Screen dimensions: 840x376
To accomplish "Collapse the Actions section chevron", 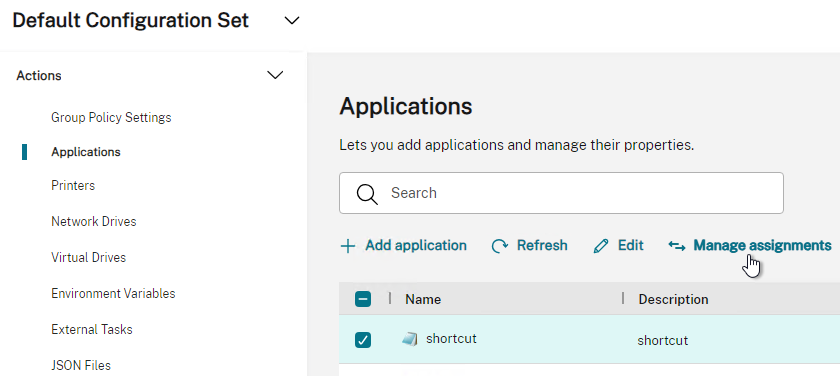I will coord(275,75).
